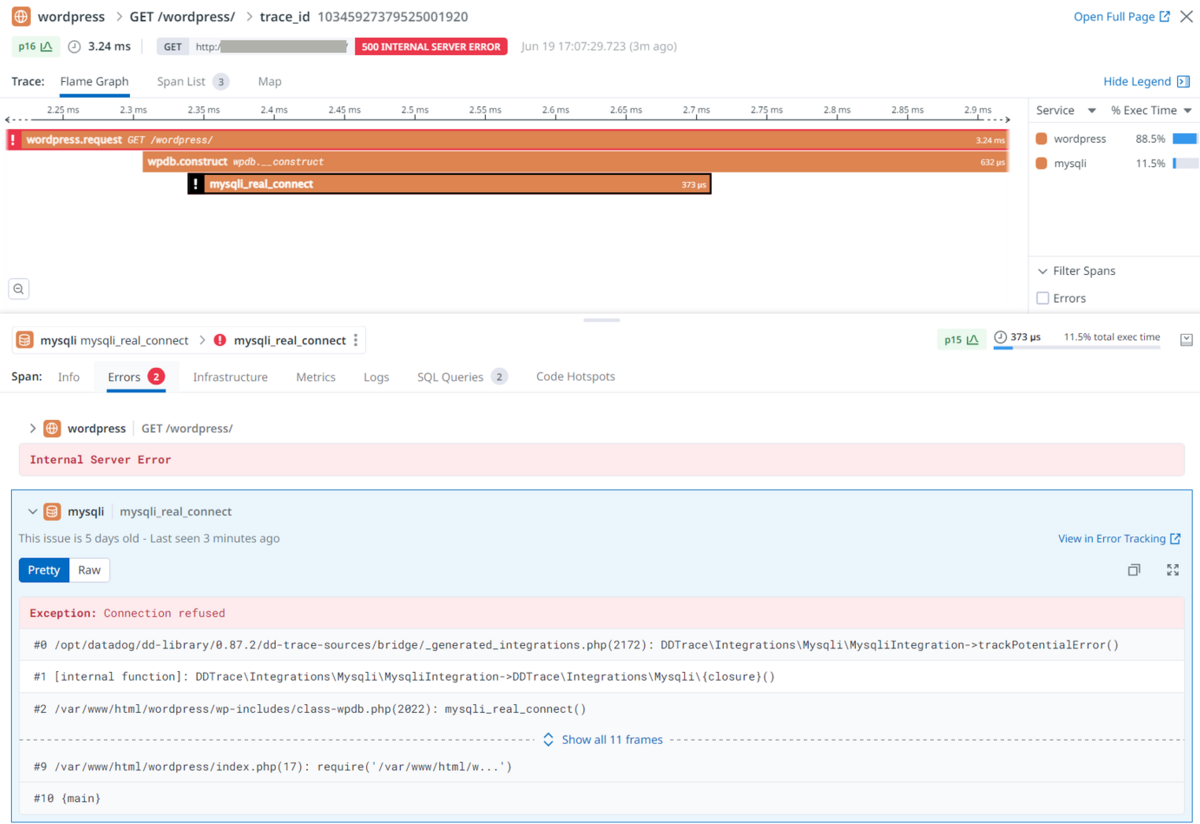Click the orange wordpress legend color swatch
Screen dimensions: 1200x824
pyautogui.click(x=1042, y=139)
